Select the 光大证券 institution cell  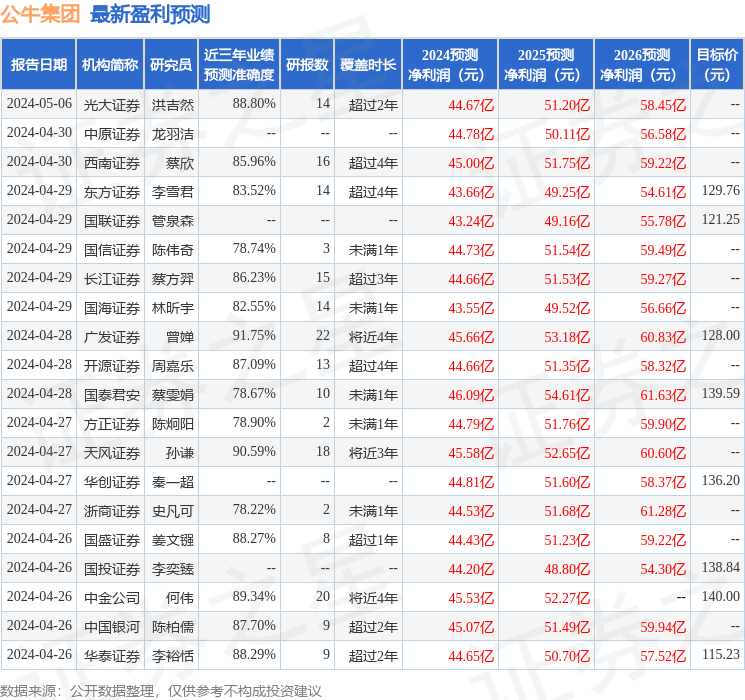tap(112, 105)
